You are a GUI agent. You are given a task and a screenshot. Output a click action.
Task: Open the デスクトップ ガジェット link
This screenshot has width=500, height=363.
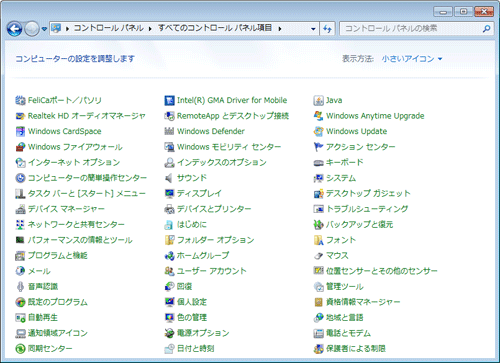pyautogui.click(x=368, y=193)
